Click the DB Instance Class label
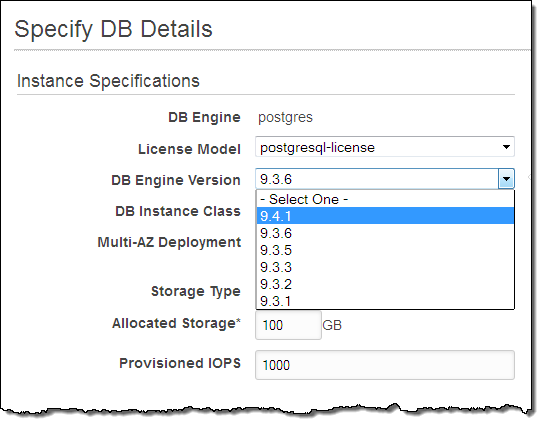The image size is (542, 424). click(178, 211)
